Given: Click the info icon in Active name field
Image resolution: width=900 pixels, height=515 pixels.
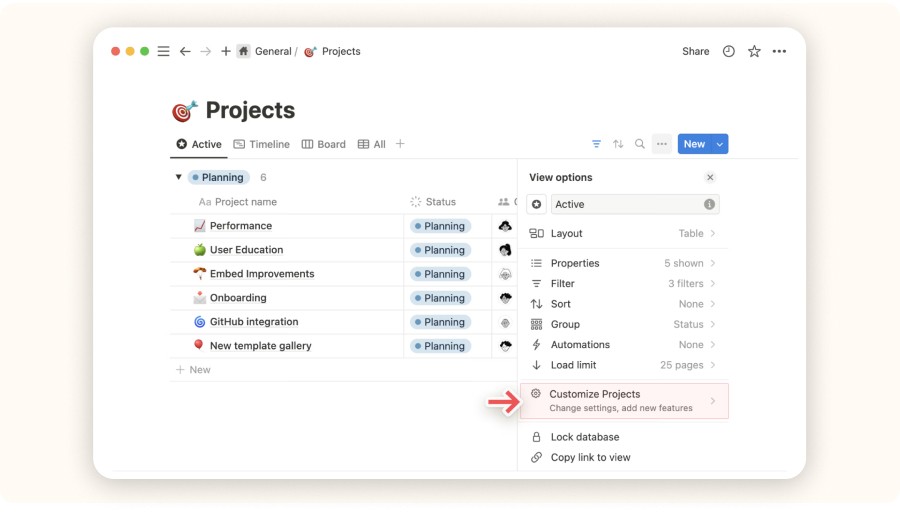Looking at the screenshot, I should (709, 204).
